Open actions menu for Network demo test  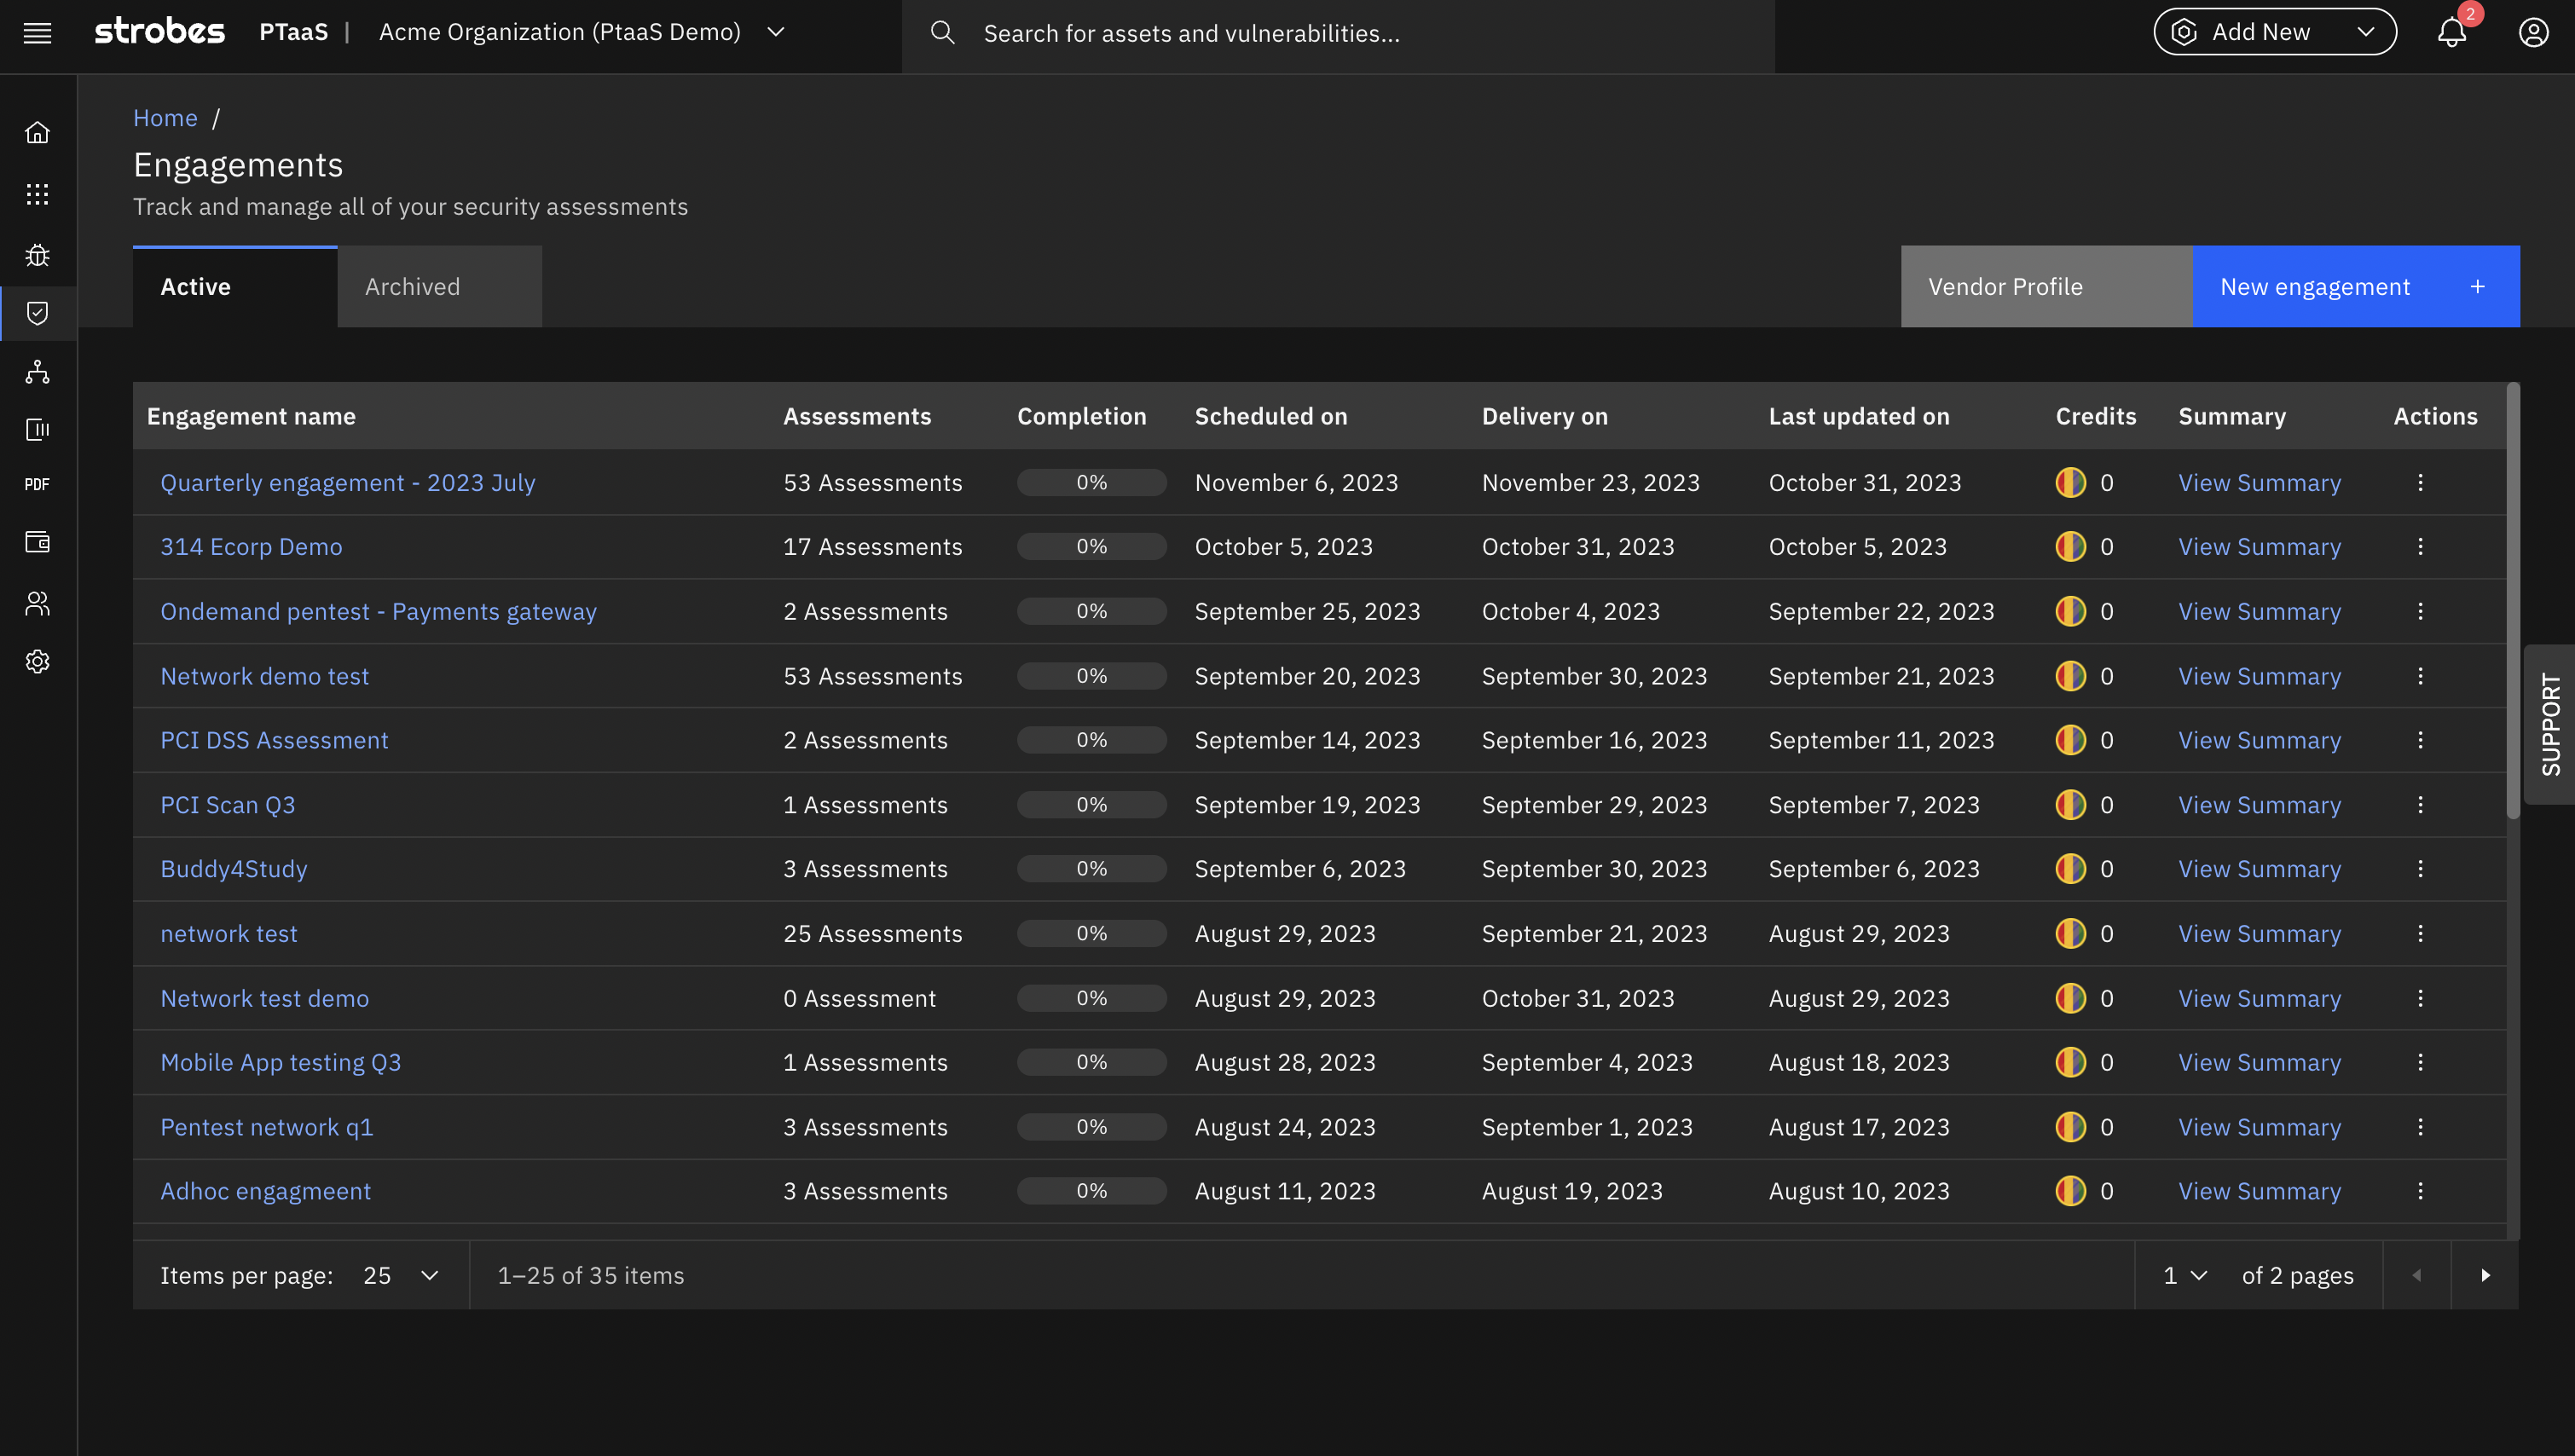click(2420, 676)
